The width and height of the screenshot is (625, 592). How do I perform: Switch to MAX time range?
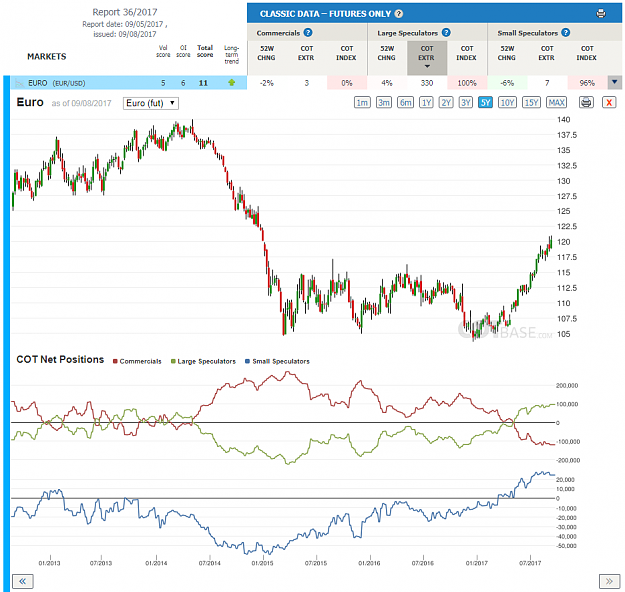tap(556, 102)
